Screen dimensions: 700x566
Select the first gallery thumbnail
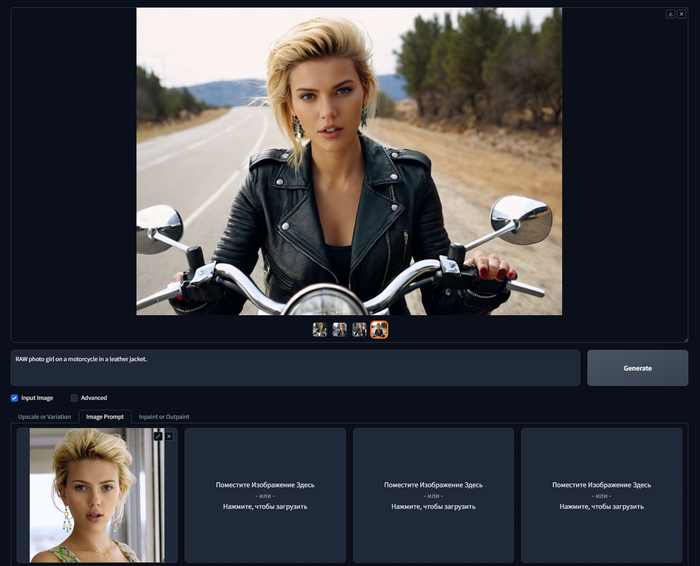pyautogui.click(x=320, y=330)
